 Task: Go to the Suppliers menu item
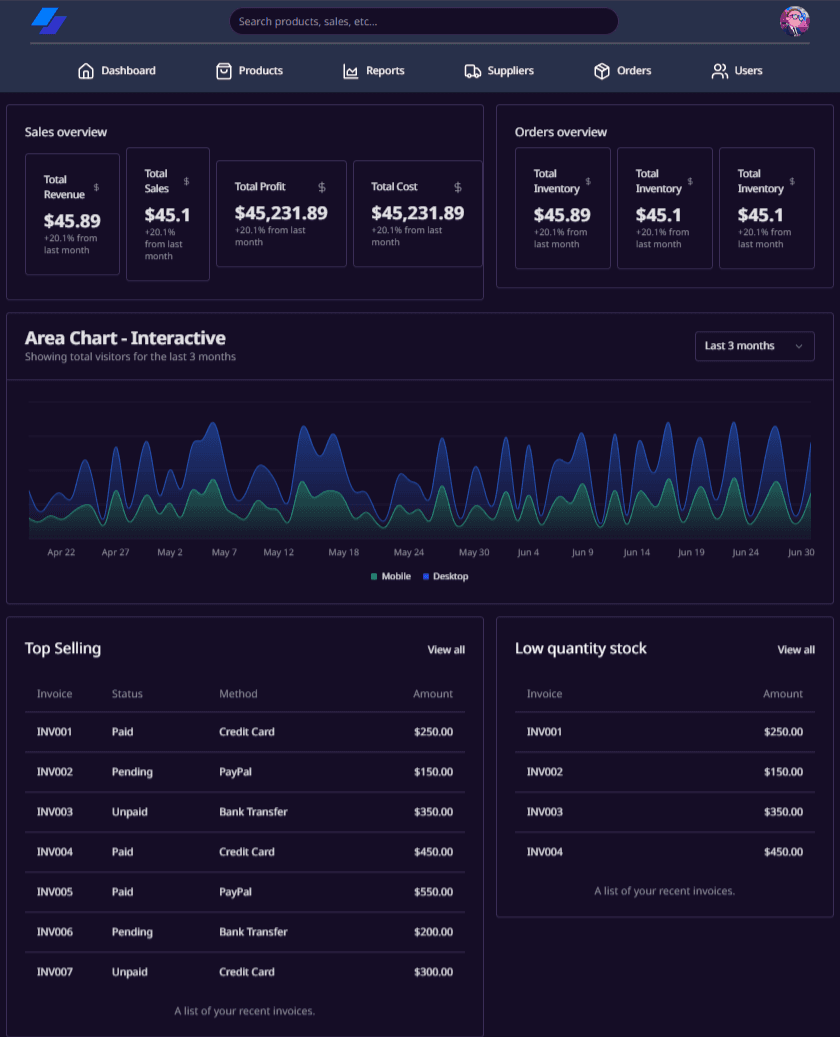(499, 71)
